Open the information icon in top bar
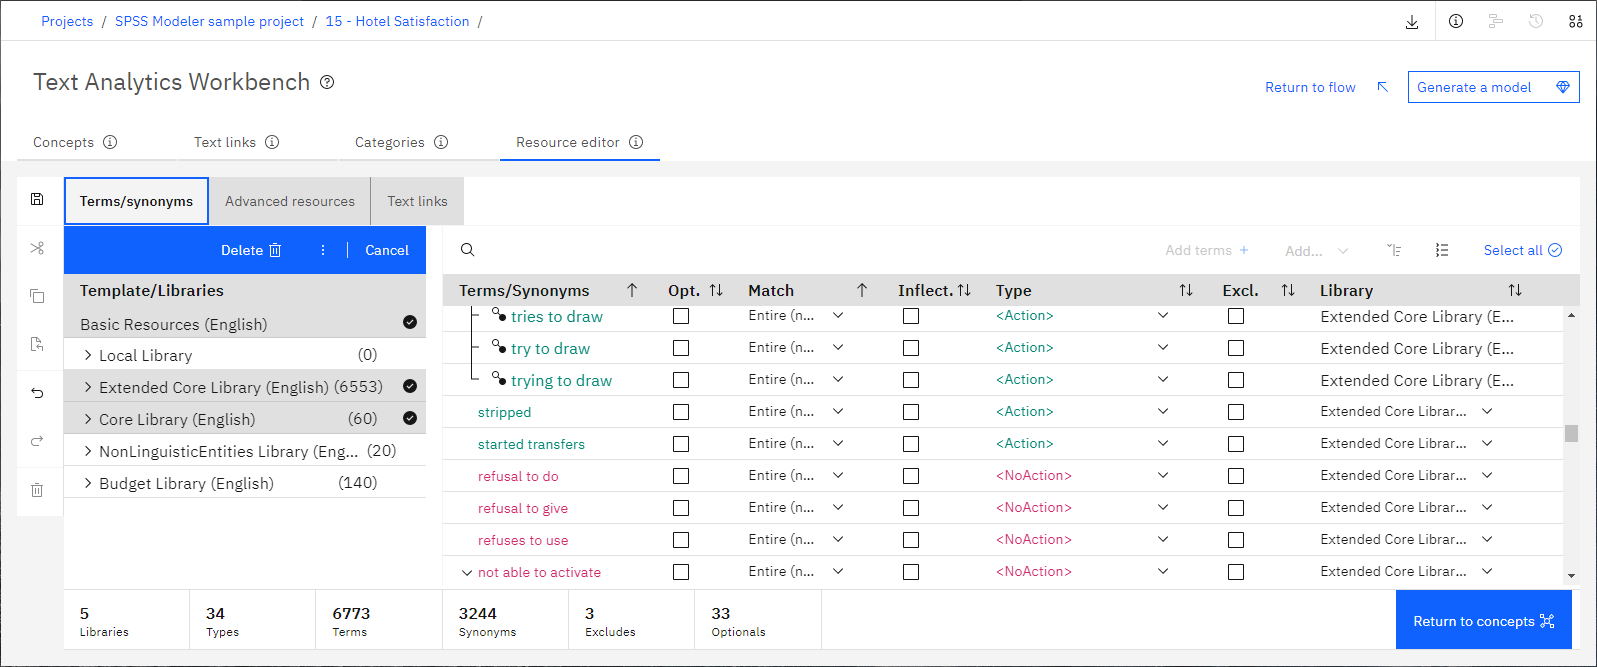The image size is (1597, 667). pos(1456,21)
